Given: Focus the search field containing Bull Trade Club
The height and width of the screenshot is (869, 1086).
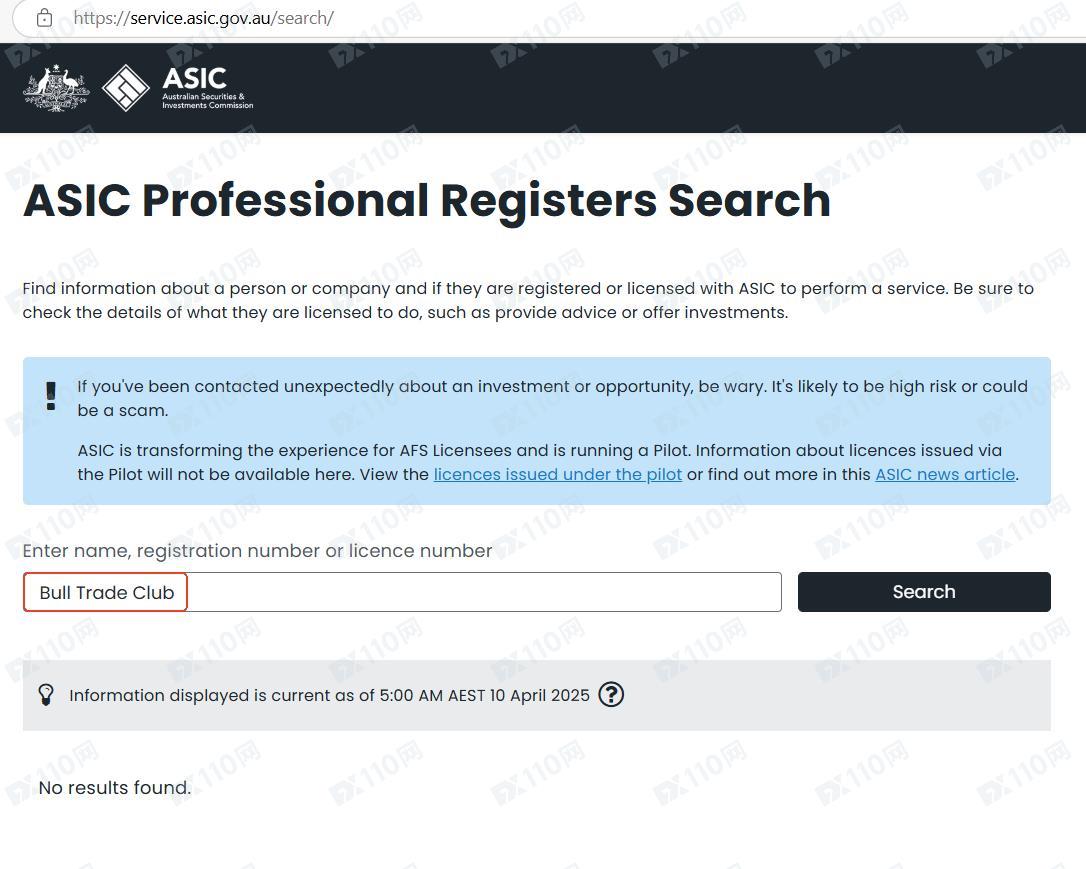Looking at the screenshot, I should (x=402, y=592).
